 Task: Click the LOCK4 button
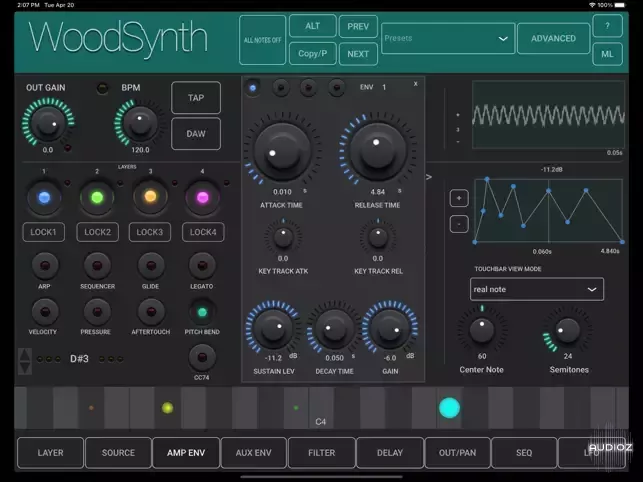point(203,232)
